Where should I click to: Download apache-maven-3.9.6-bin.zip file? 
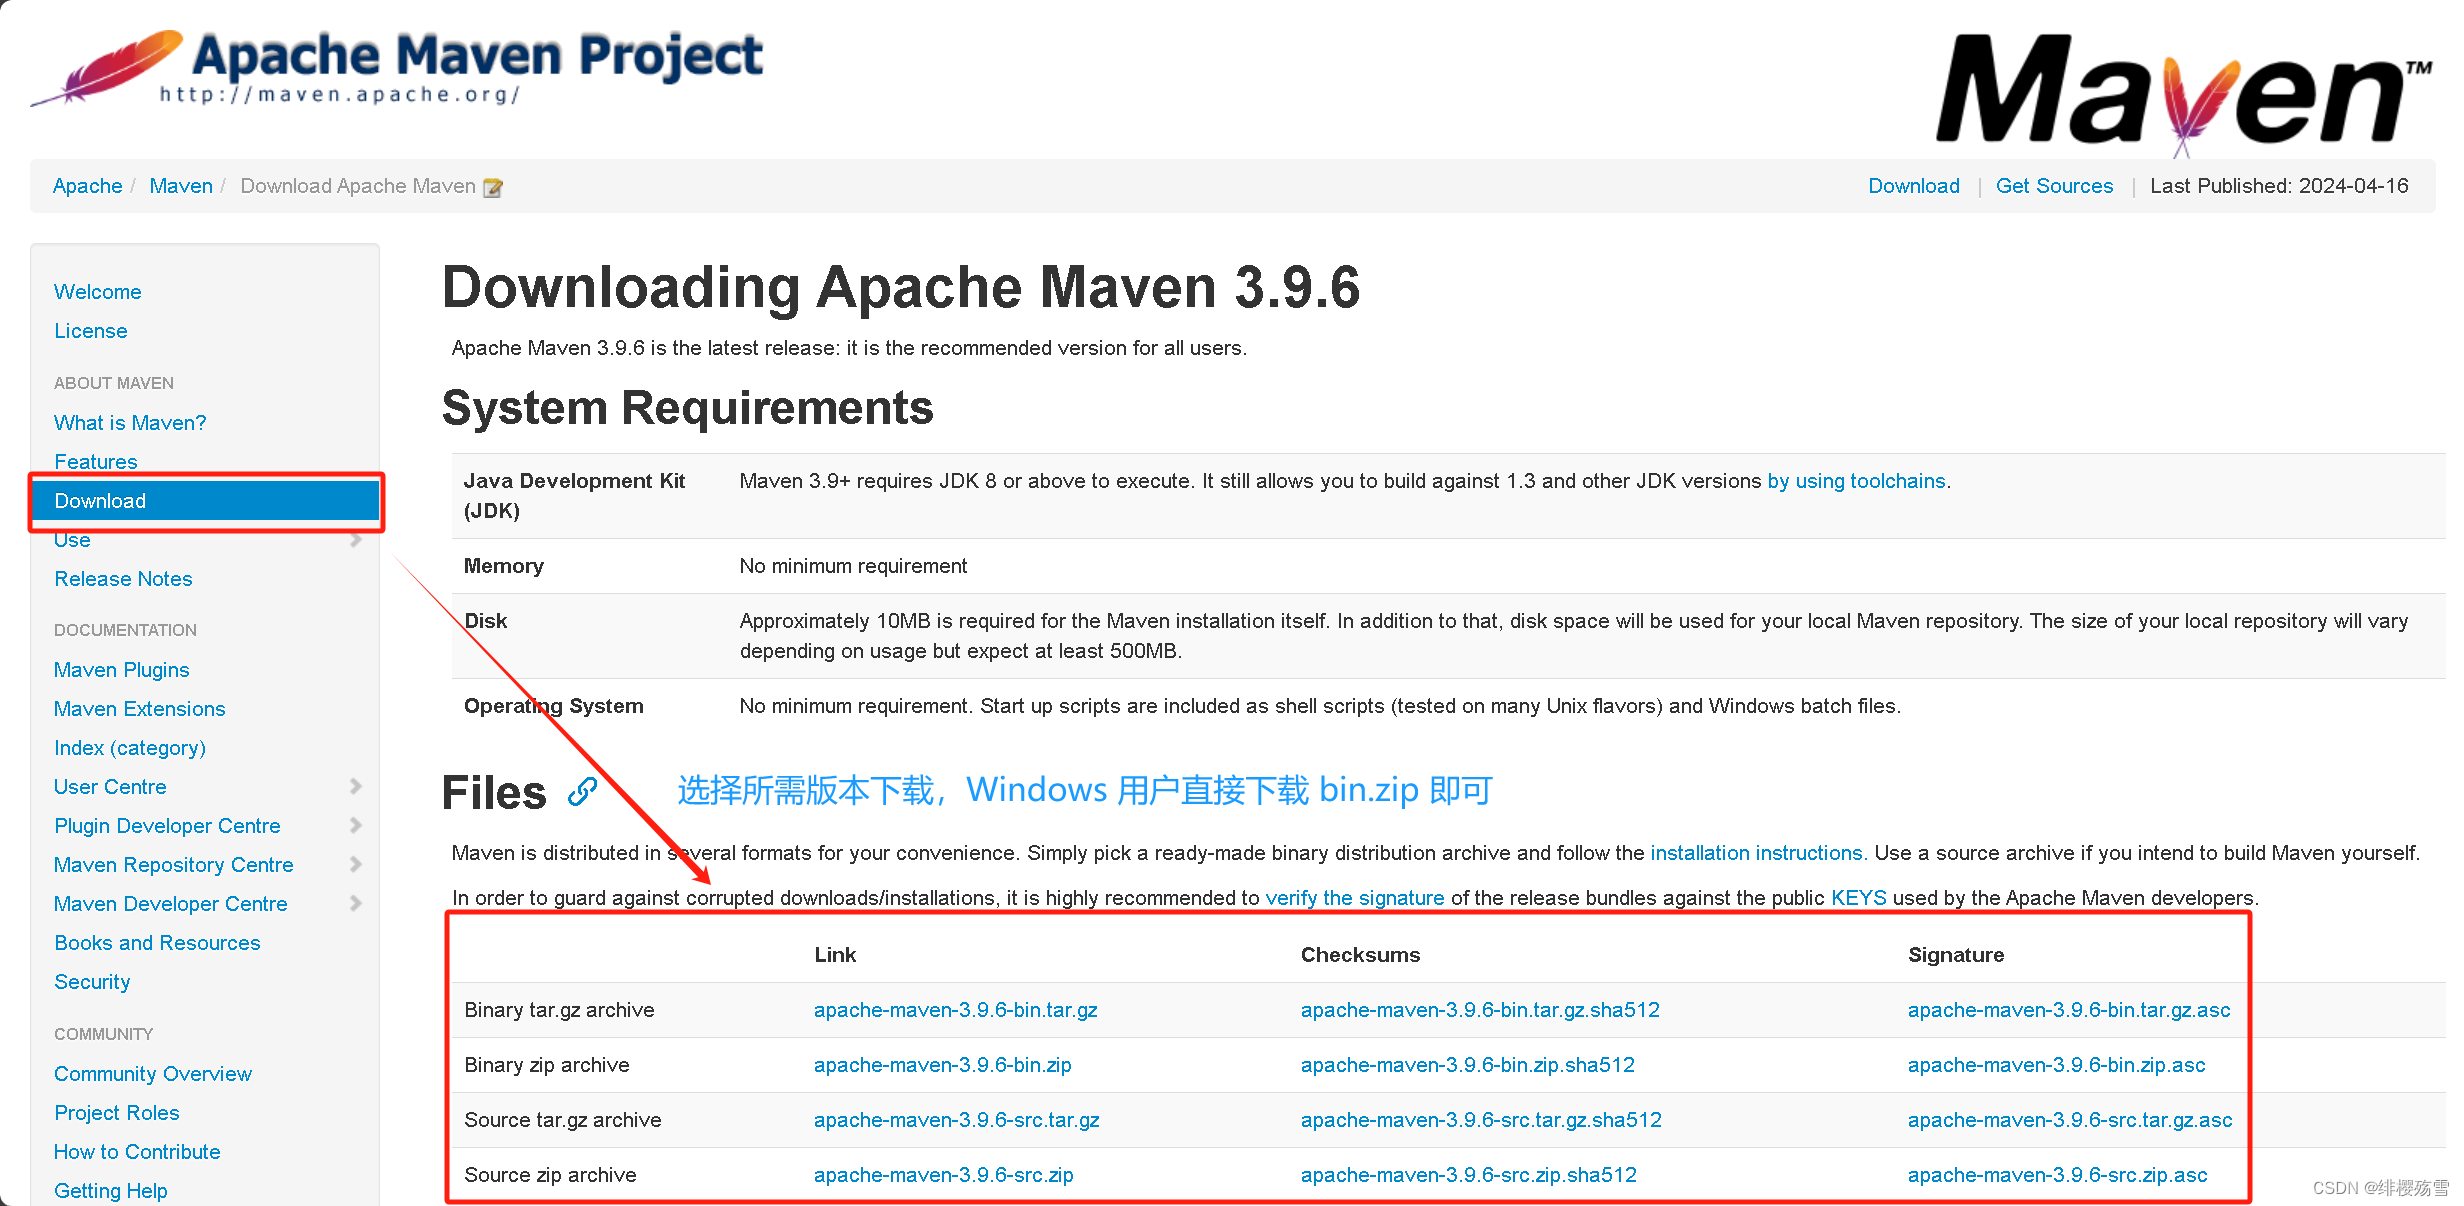(942, 1065)
